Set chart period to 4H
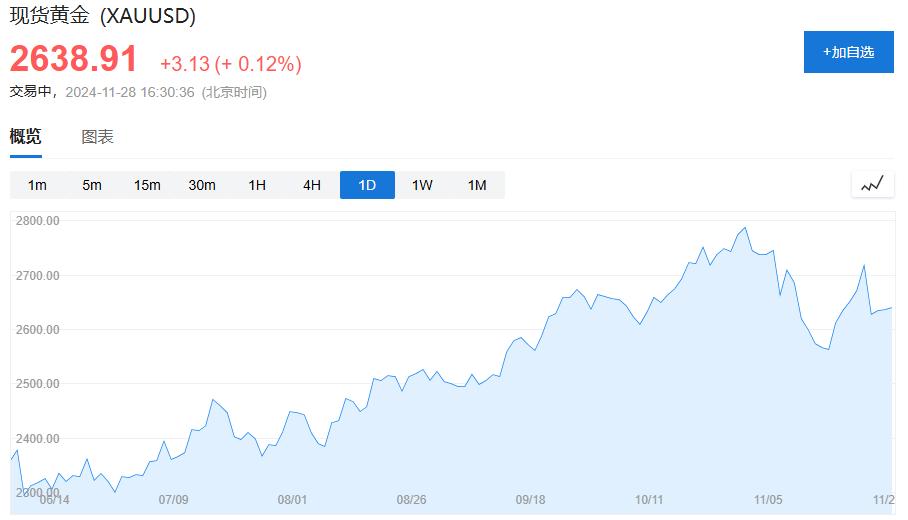908x520 pixels. tap(312, 185)
